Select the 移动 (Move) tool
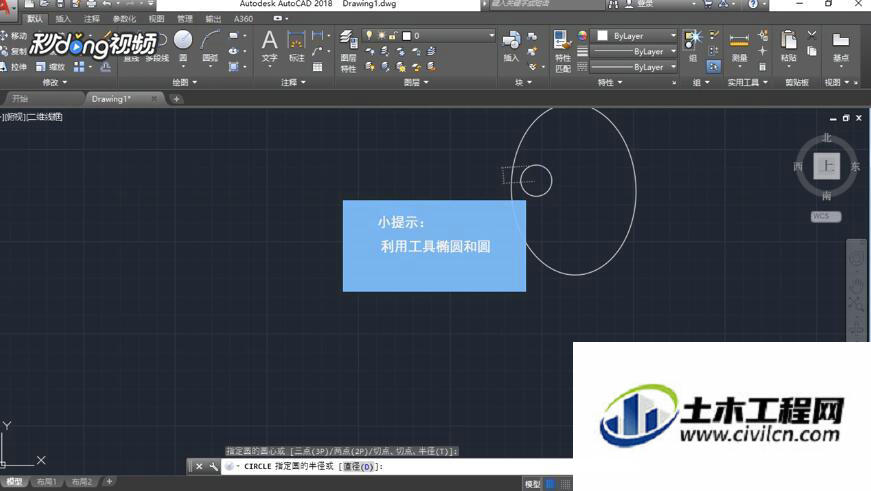Viewport: 871px width, 491px height. 13,36
